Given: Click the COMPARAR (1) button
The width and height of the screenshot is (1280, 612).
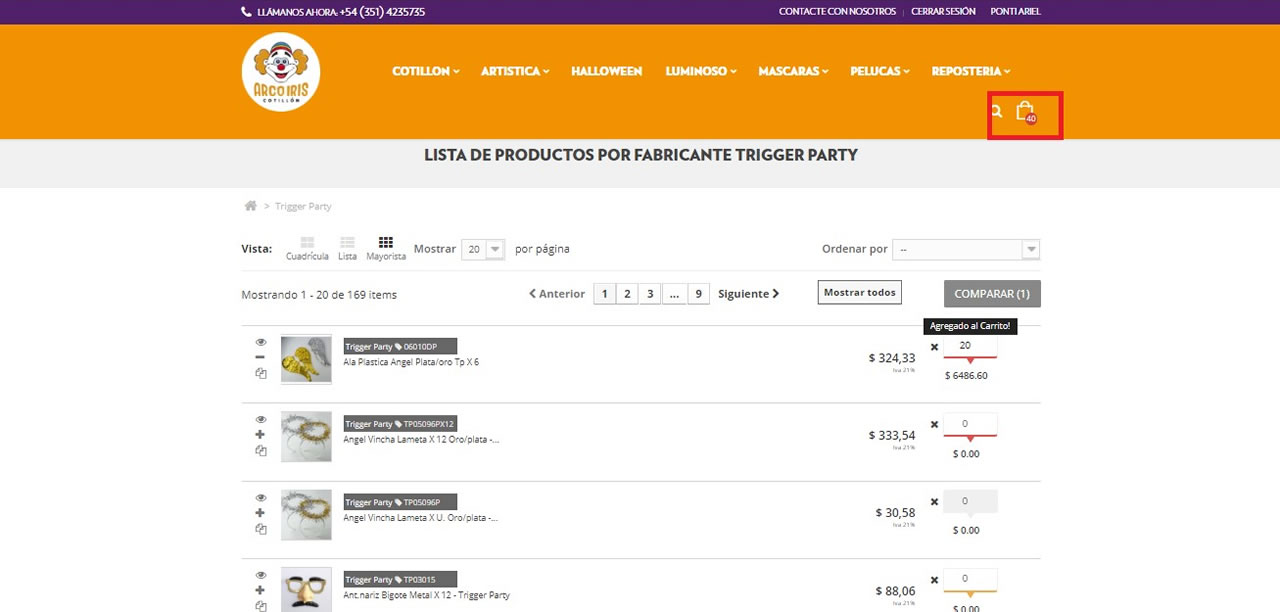Looking at the screenshot, I should pyautogui.click(x=992, y=294).
